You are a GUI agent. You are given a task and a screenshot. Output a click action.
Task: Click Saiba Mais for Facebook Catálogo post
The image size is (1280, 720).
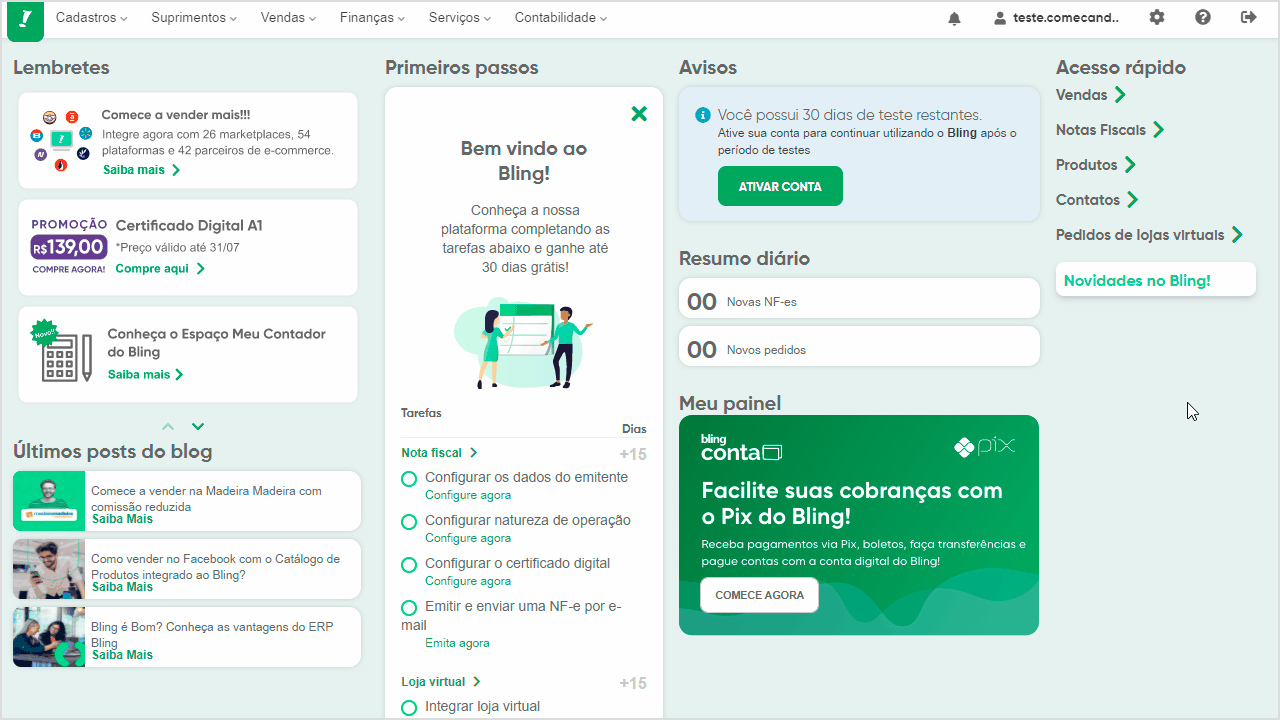122,587
